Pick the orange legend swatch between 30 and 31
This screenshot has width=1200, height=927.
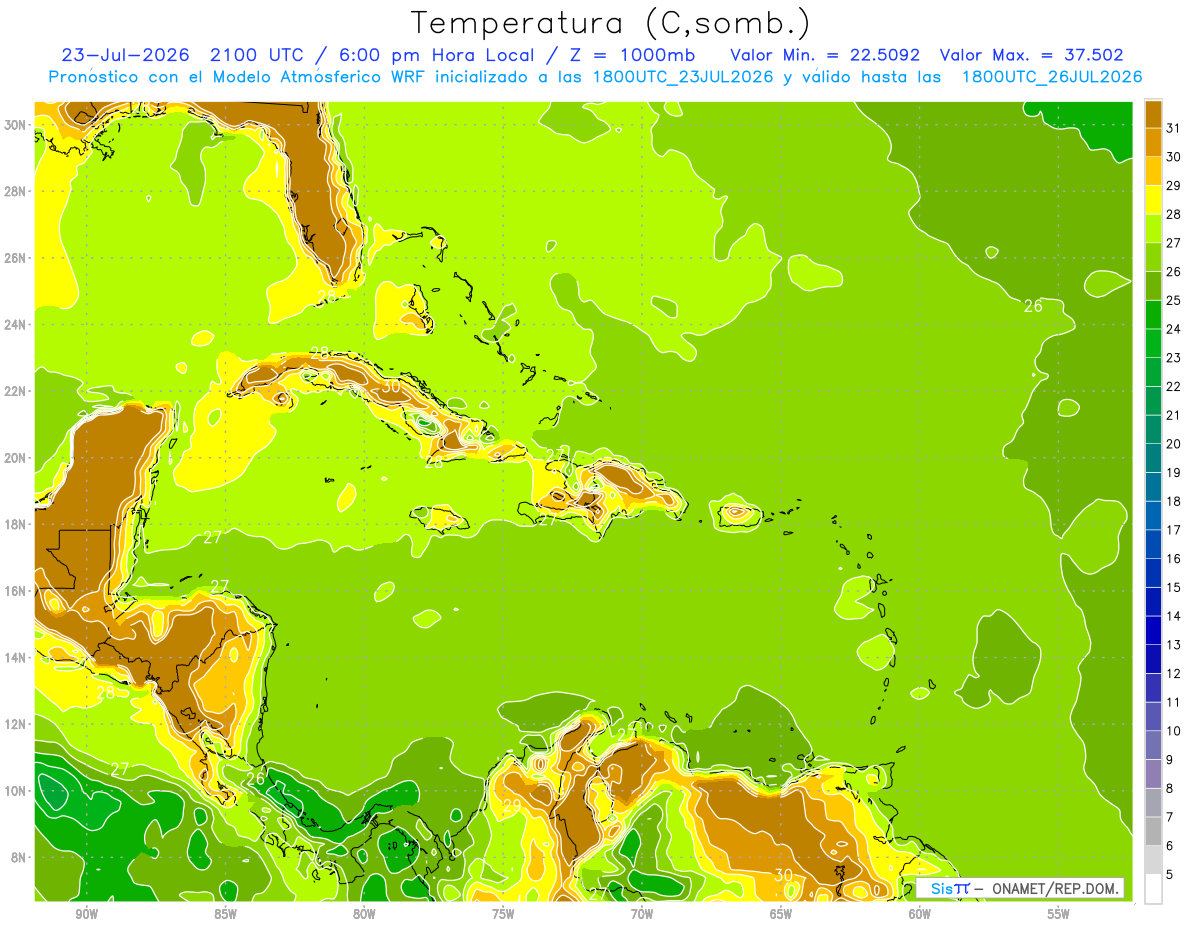1154,142
